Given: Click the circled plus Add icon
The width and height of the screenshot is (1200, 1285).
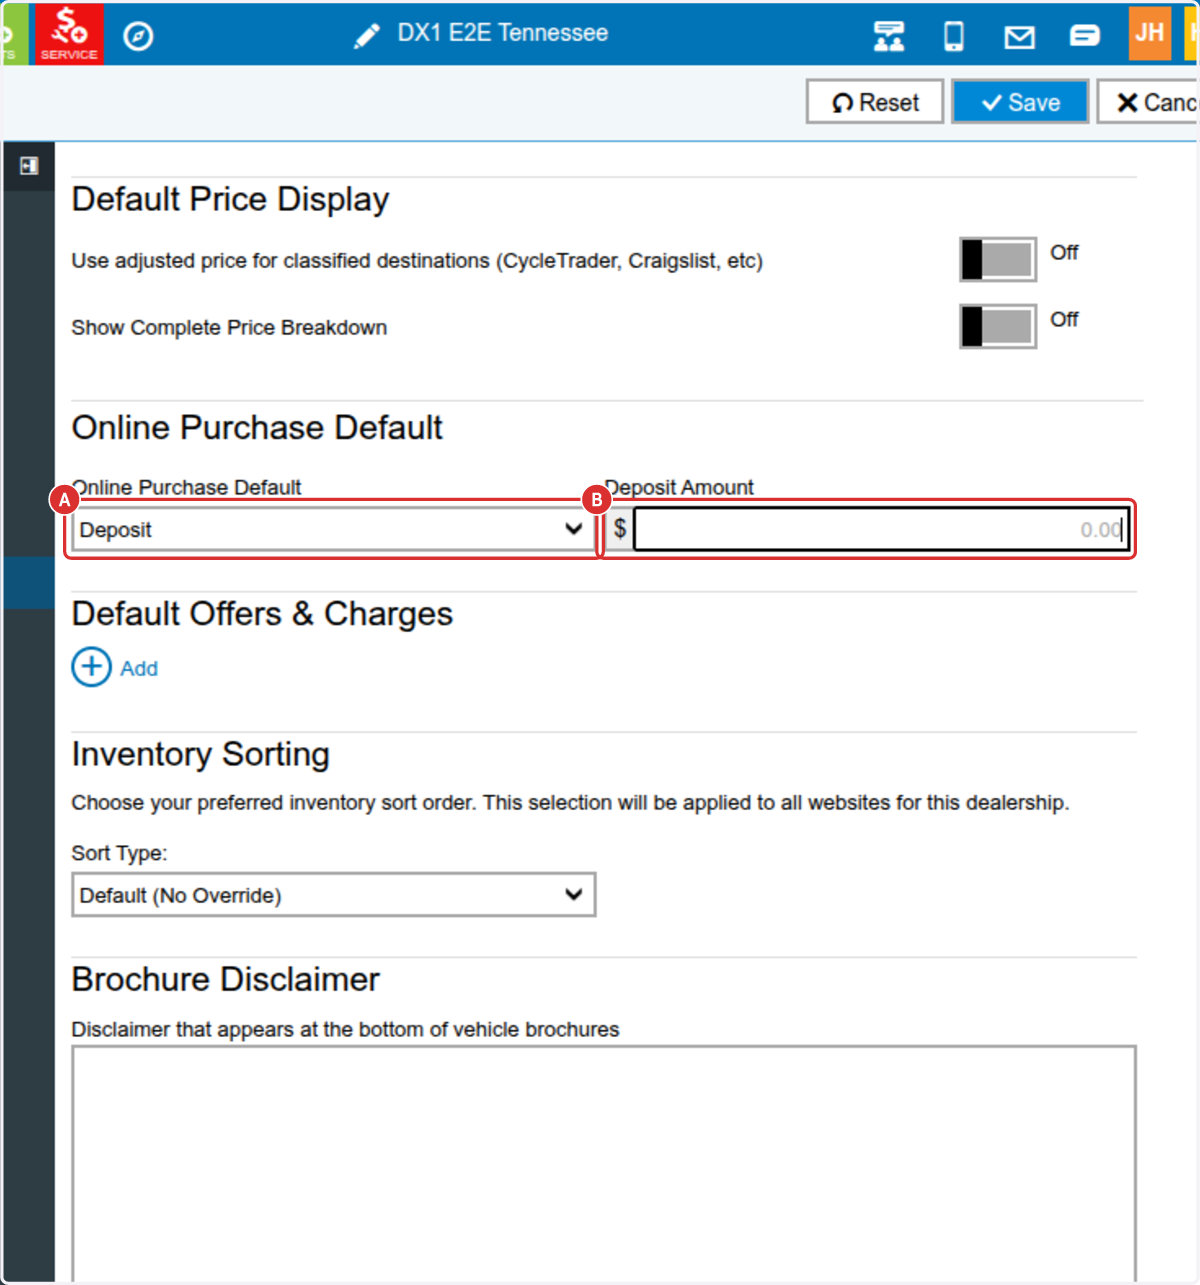Looking at the screenshot, I should pos(91,667).
